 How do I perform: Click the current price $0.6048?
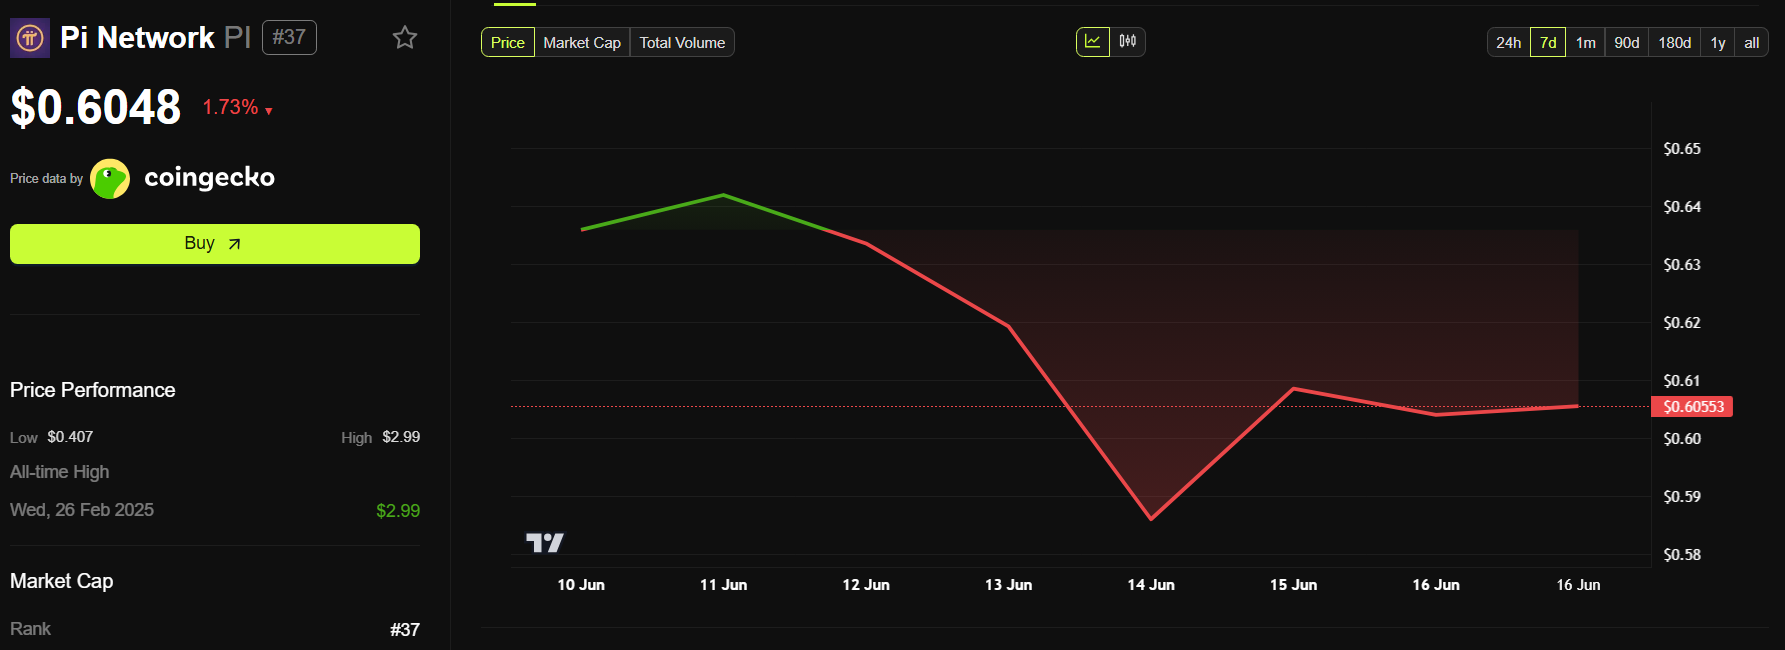[x=96, y=107]
